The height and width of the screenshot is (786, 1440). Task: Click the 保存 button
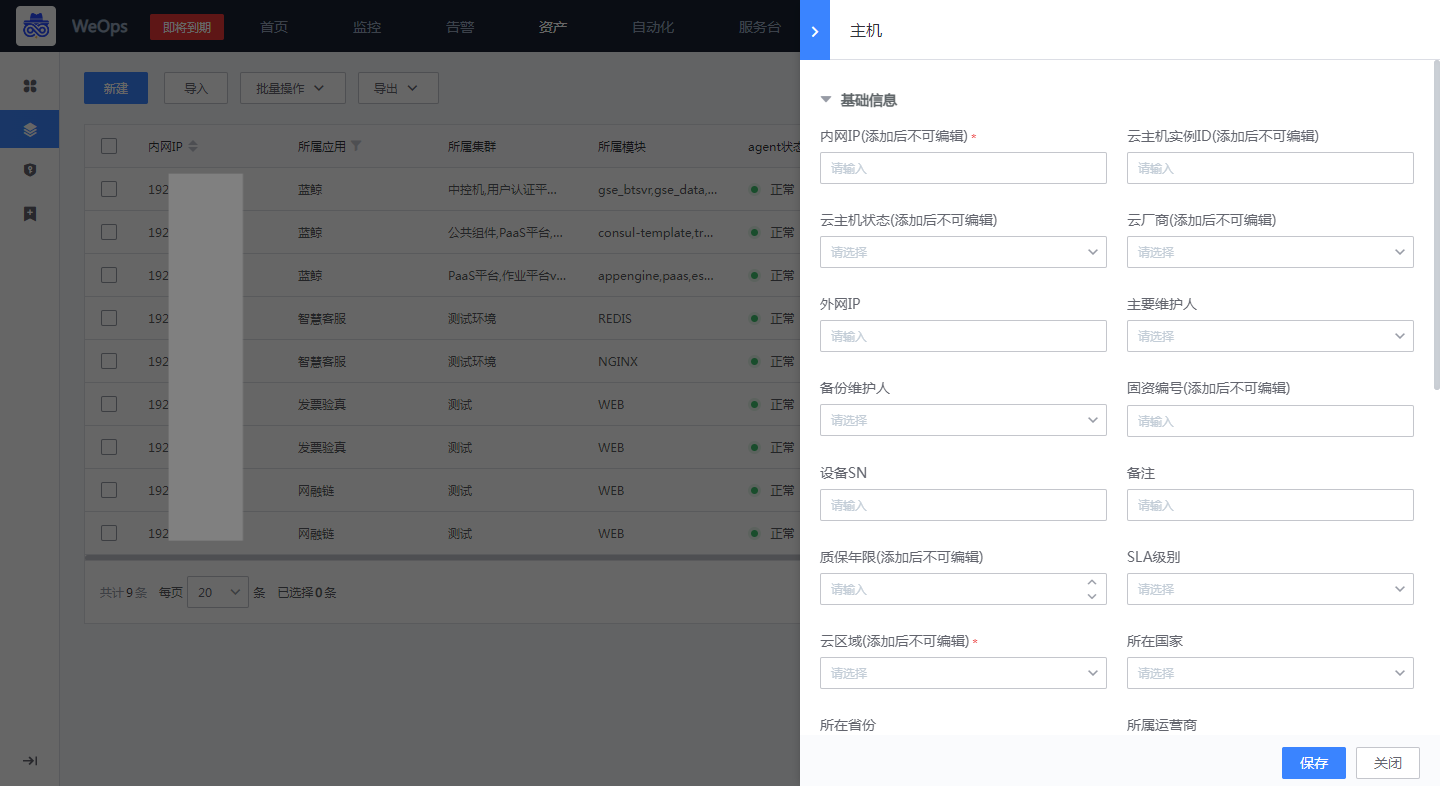1313,762
